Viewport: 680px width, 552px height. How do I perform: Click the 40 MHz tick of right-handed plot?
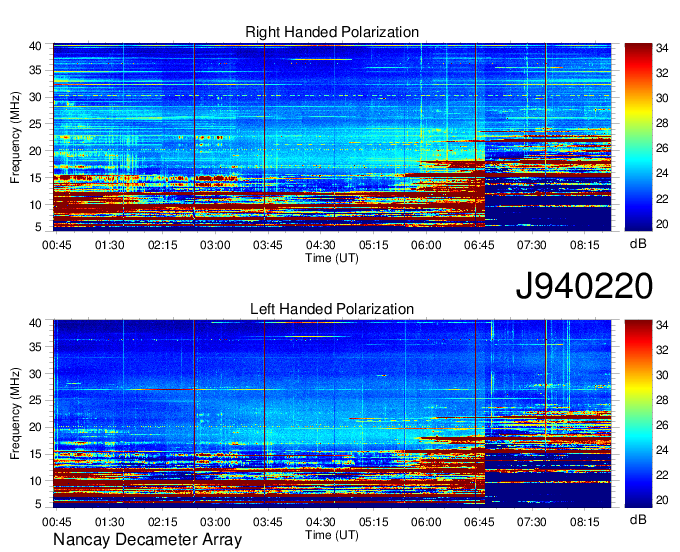pyautogui.click(x=35, y=46)
